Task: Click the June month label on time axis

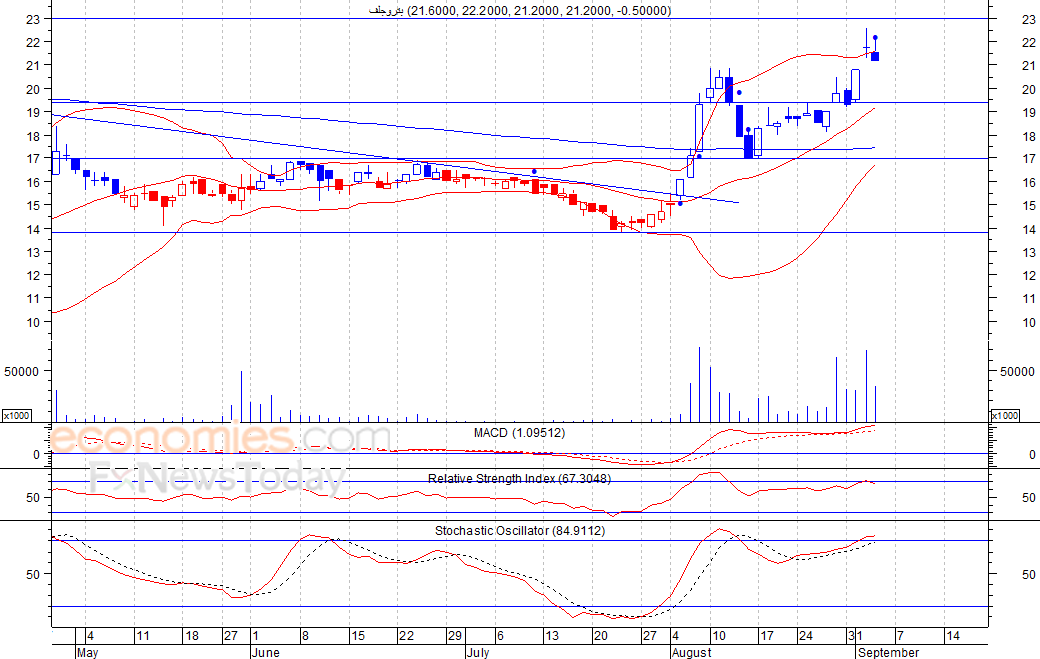Action: click(266, 652)
